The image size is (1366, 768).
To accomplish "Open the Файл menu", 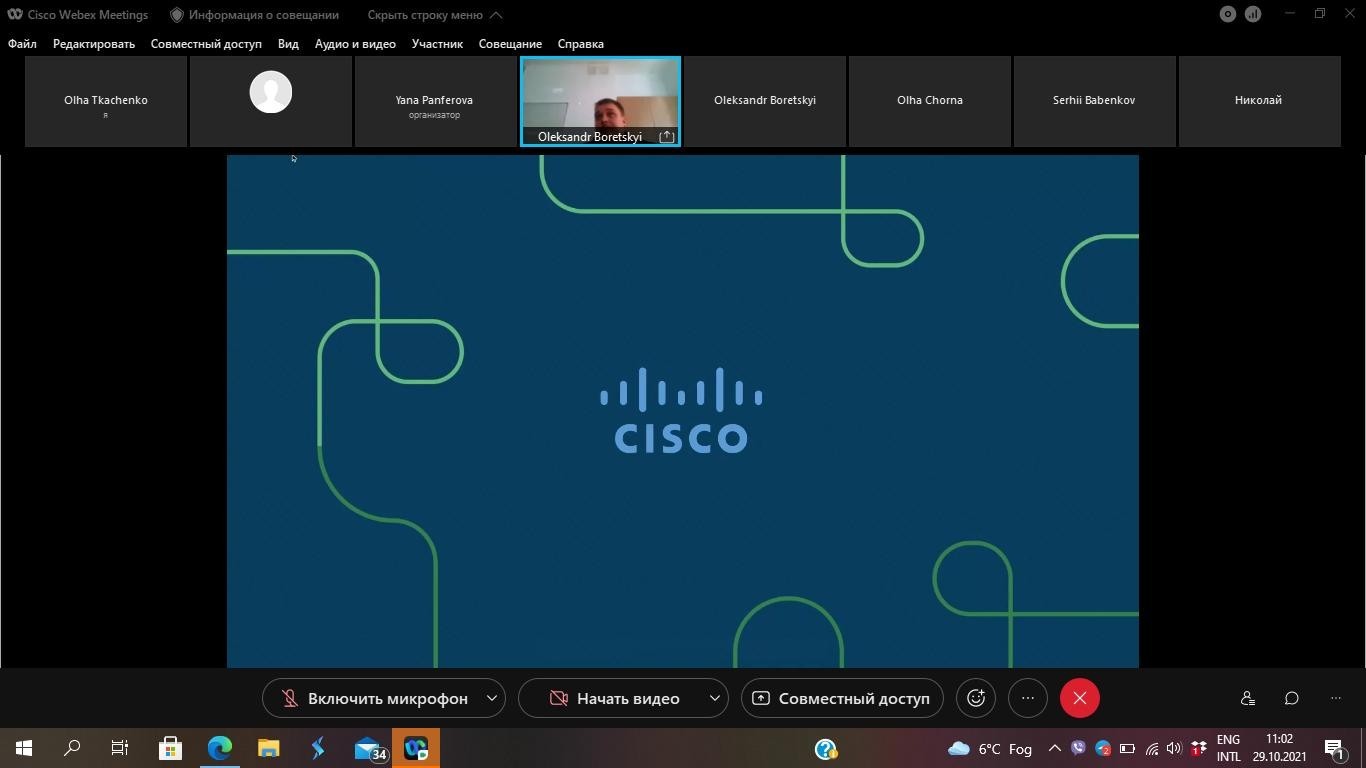I will coord(22,44).
